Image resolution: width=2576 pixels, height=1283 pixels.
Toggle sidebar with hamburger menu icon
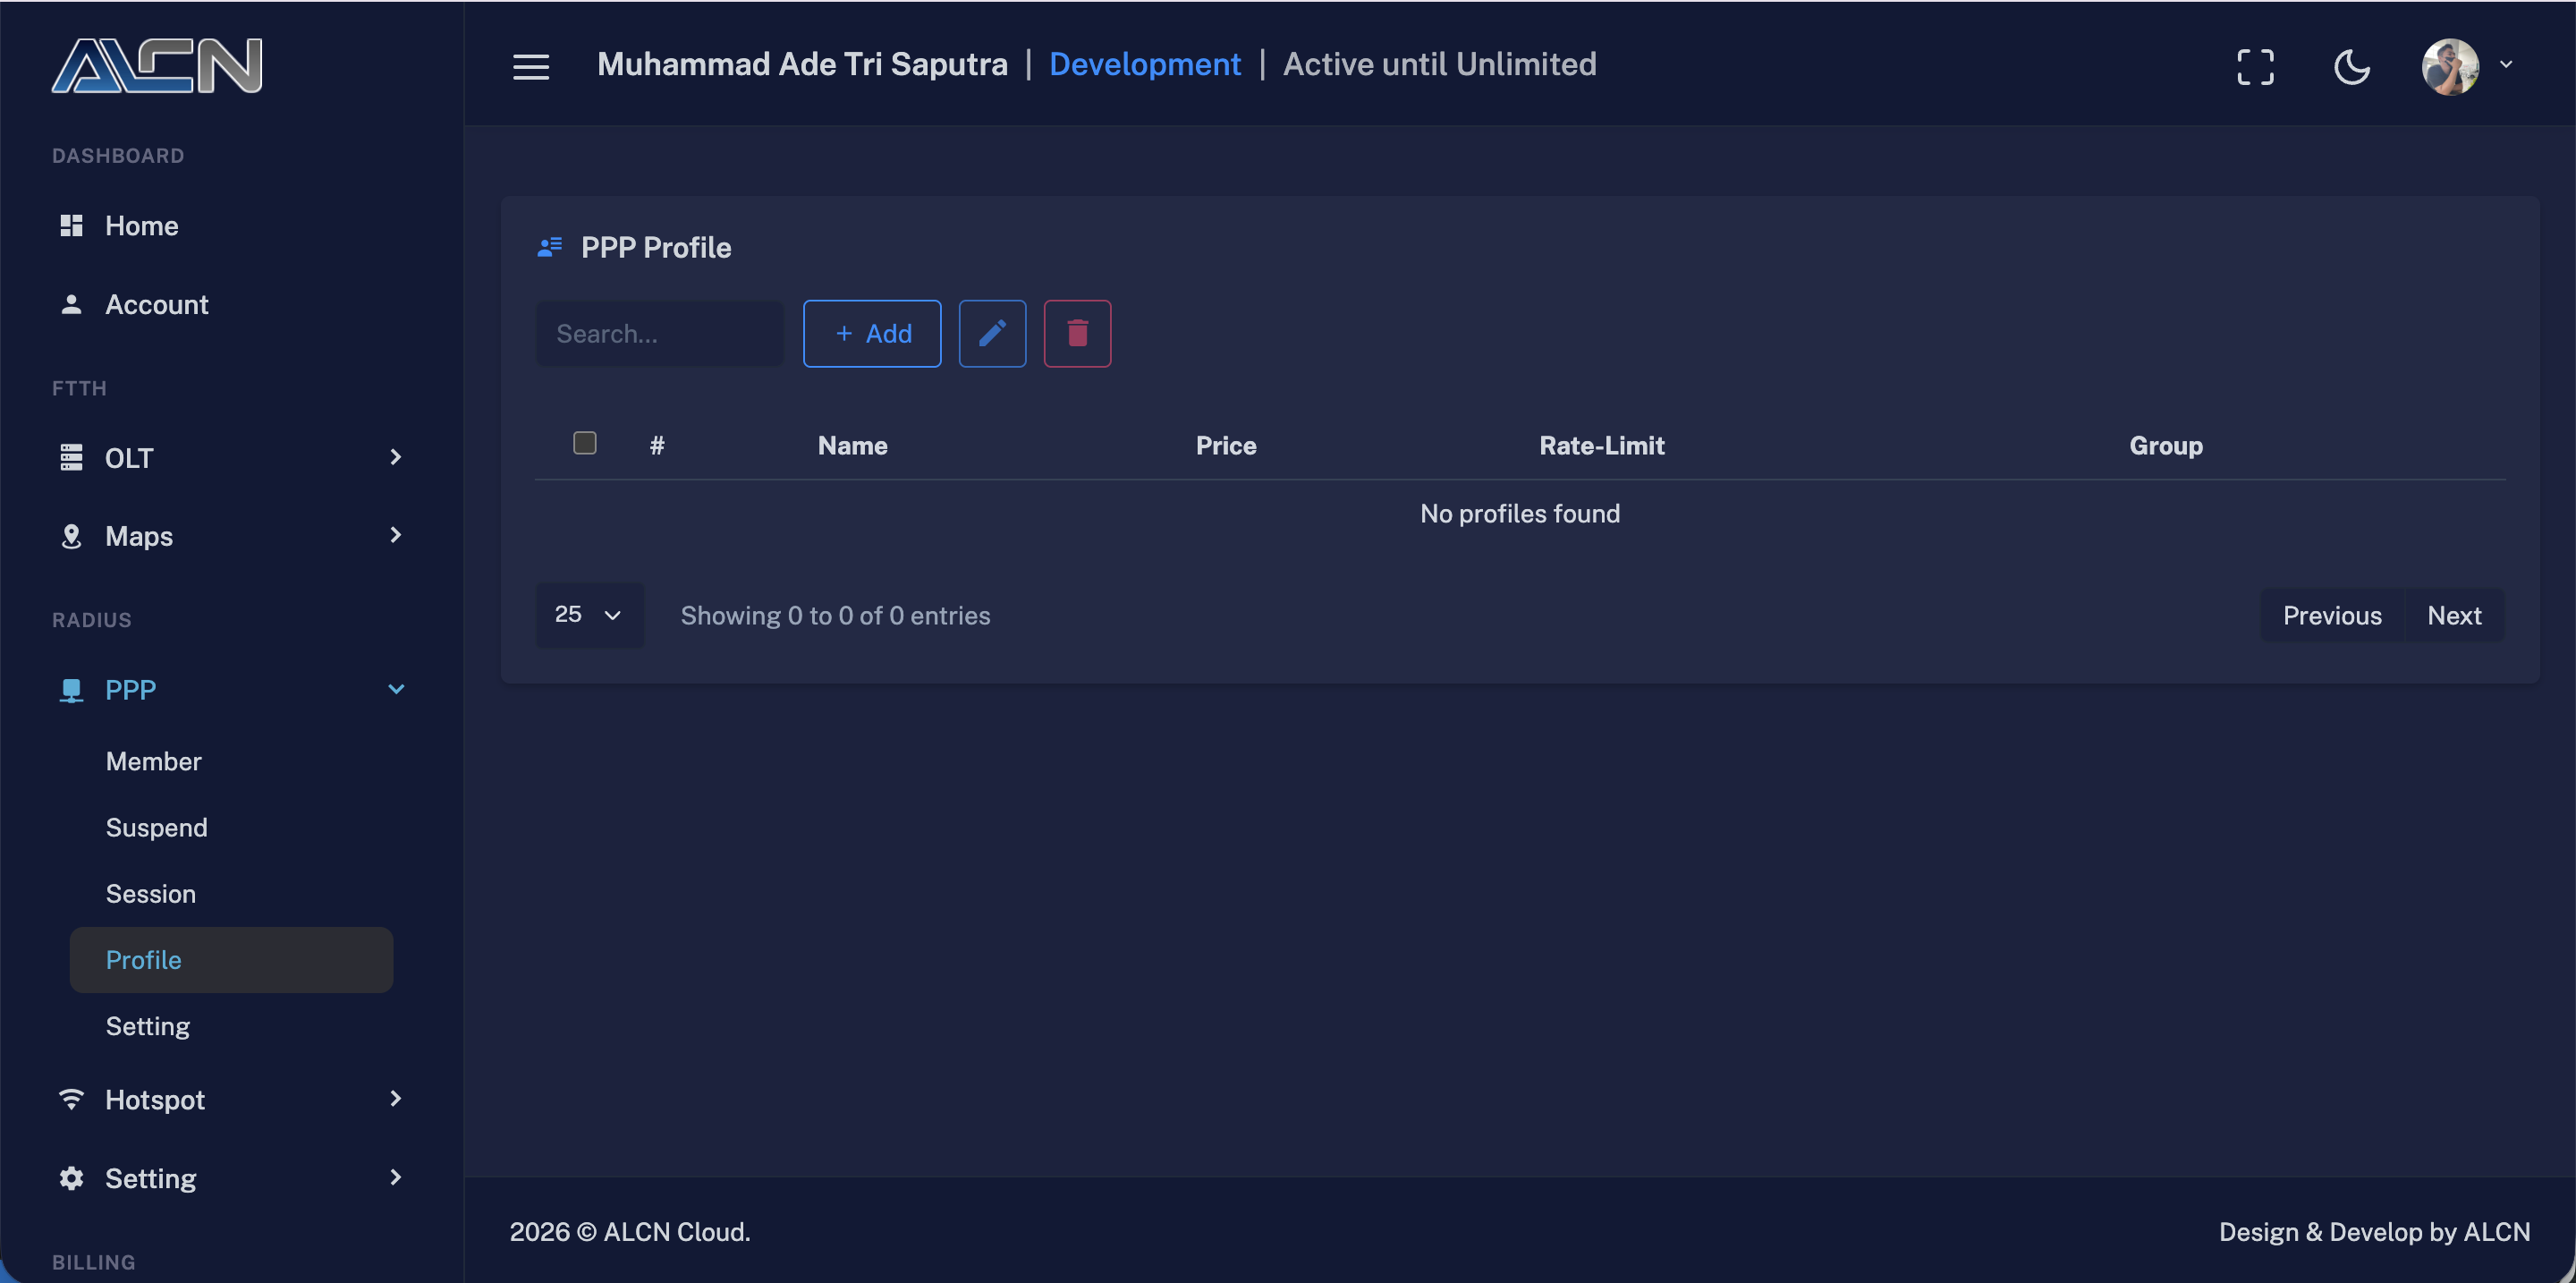tap(531, 67)
